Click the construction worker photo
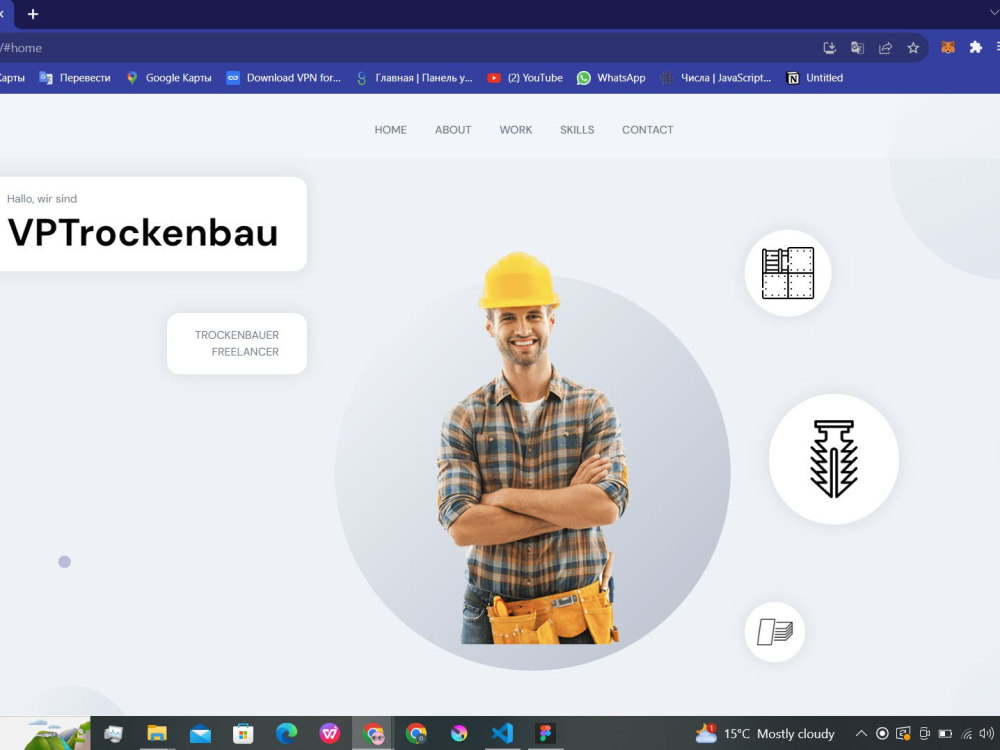The width and height of the screenshot is (1000, 750). [x=533, y=448]
